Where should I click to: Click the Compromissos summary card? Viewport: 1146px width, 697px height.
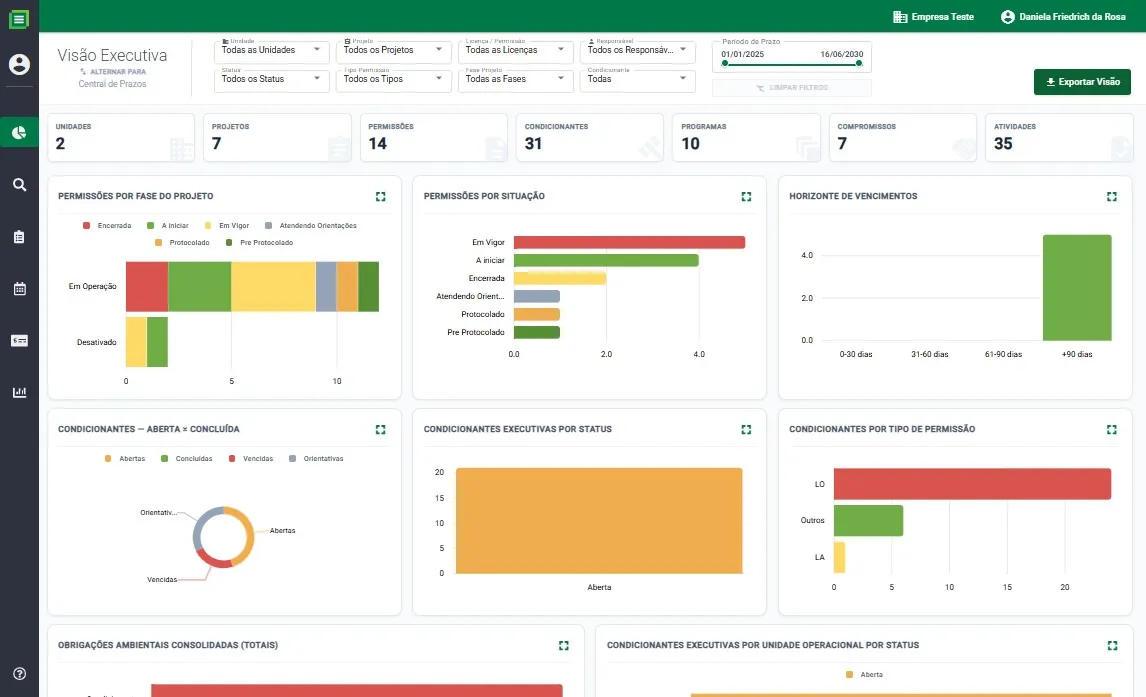click(903, 137)
